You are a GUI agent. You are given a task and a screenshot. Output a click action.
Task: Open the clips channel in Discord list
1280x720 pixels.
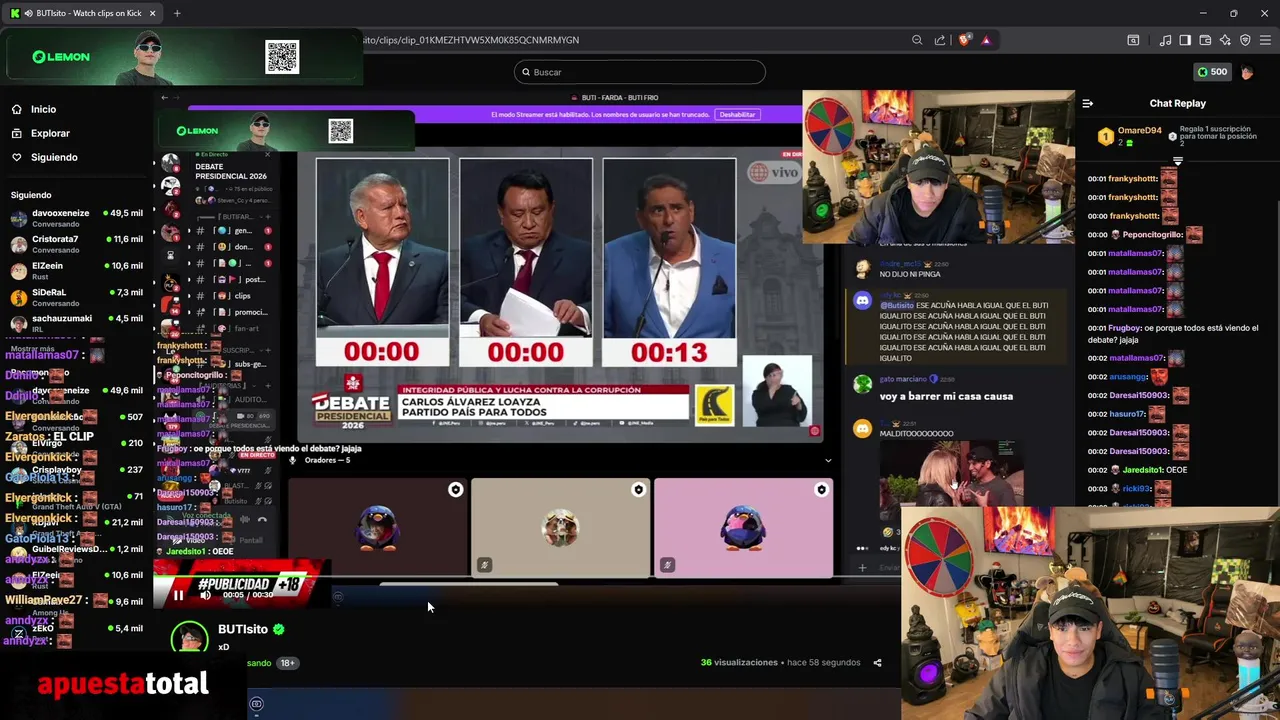(242, 296)
